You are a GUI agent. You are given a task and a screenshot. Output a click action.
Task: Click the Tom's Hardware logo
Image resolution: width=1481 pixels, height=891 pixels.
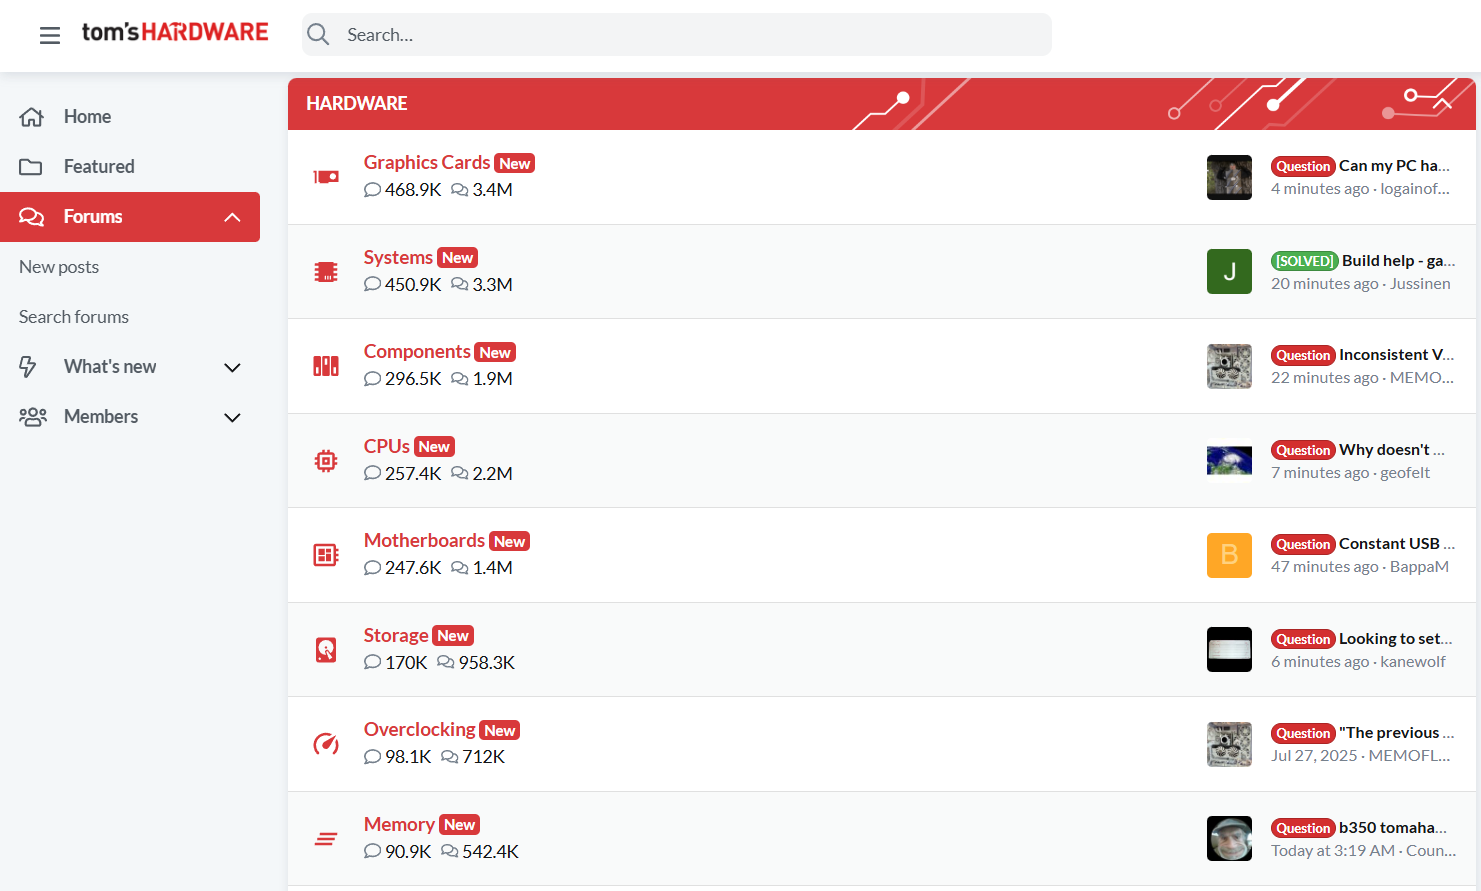click(x=175, y=32)
